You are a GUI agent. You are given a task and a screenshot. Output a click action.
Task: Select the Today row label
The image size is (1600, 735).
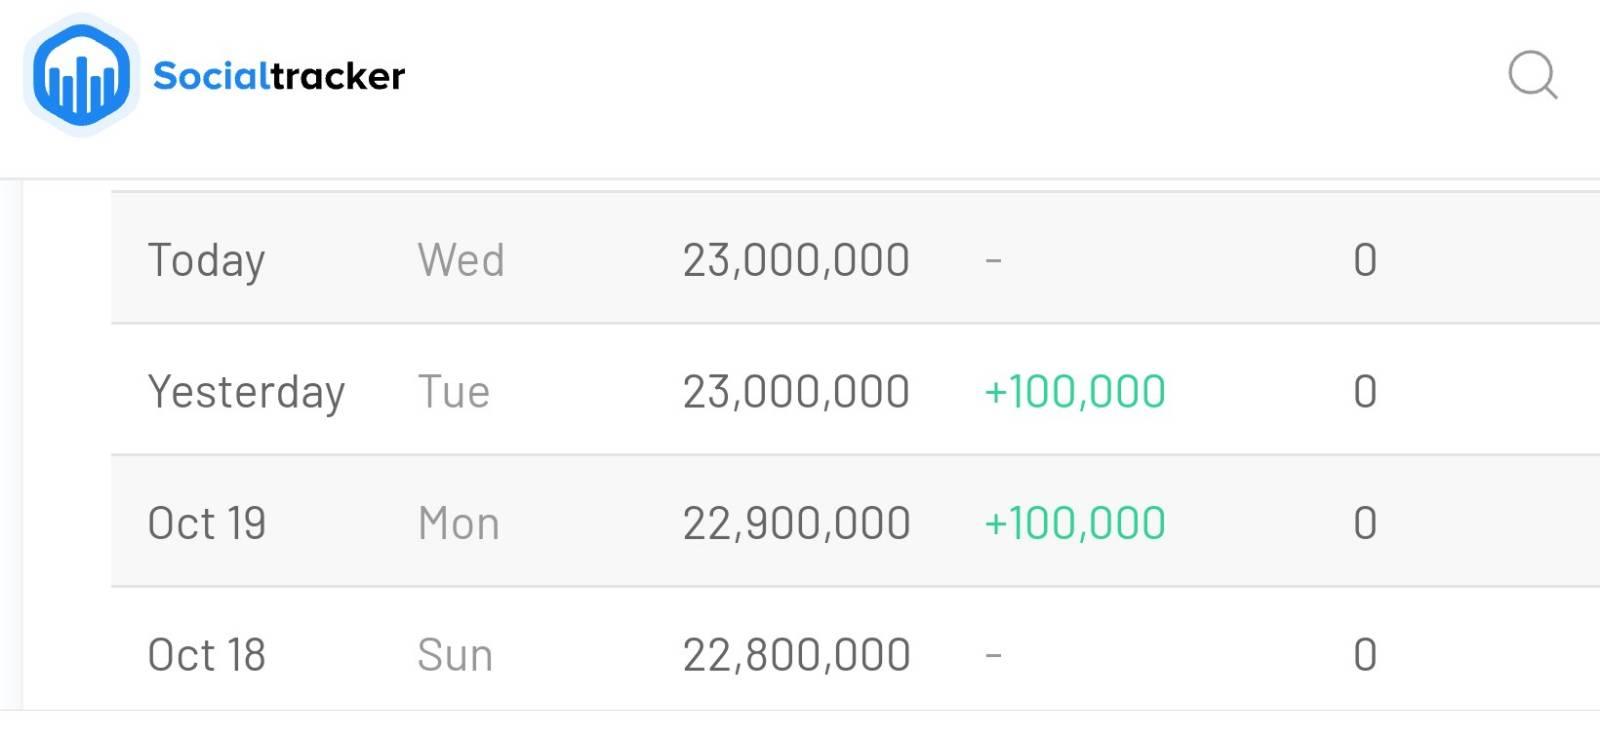[206, 261]
